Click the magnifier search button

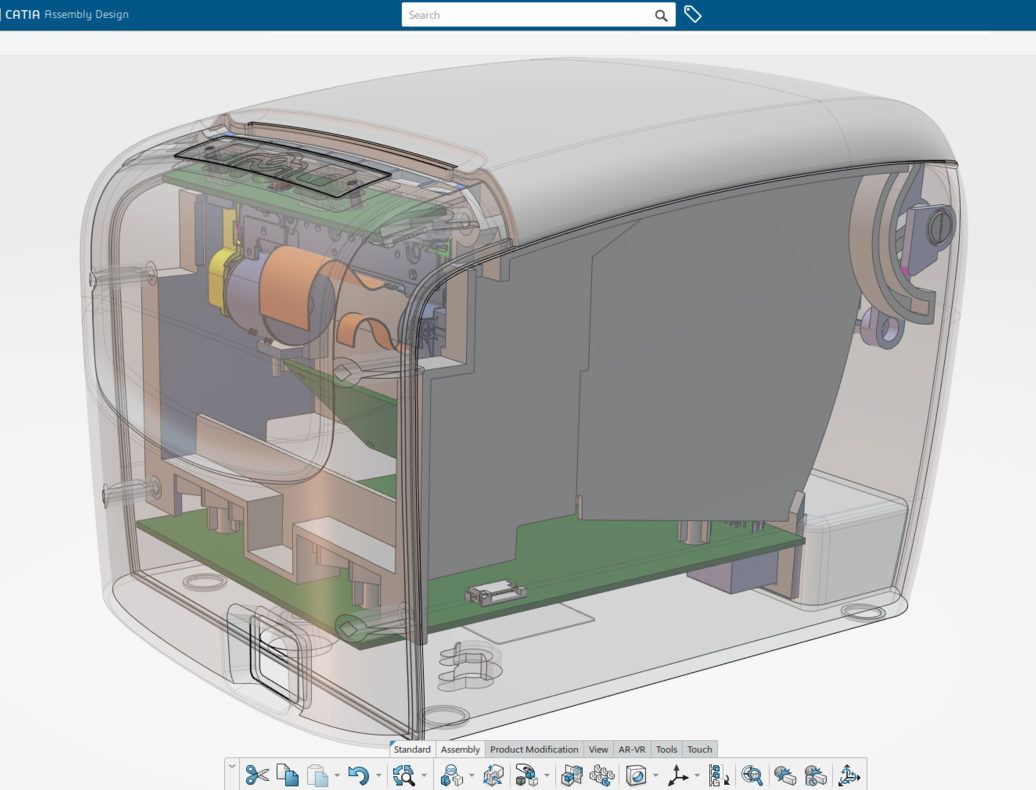click(x=661, y=15)
